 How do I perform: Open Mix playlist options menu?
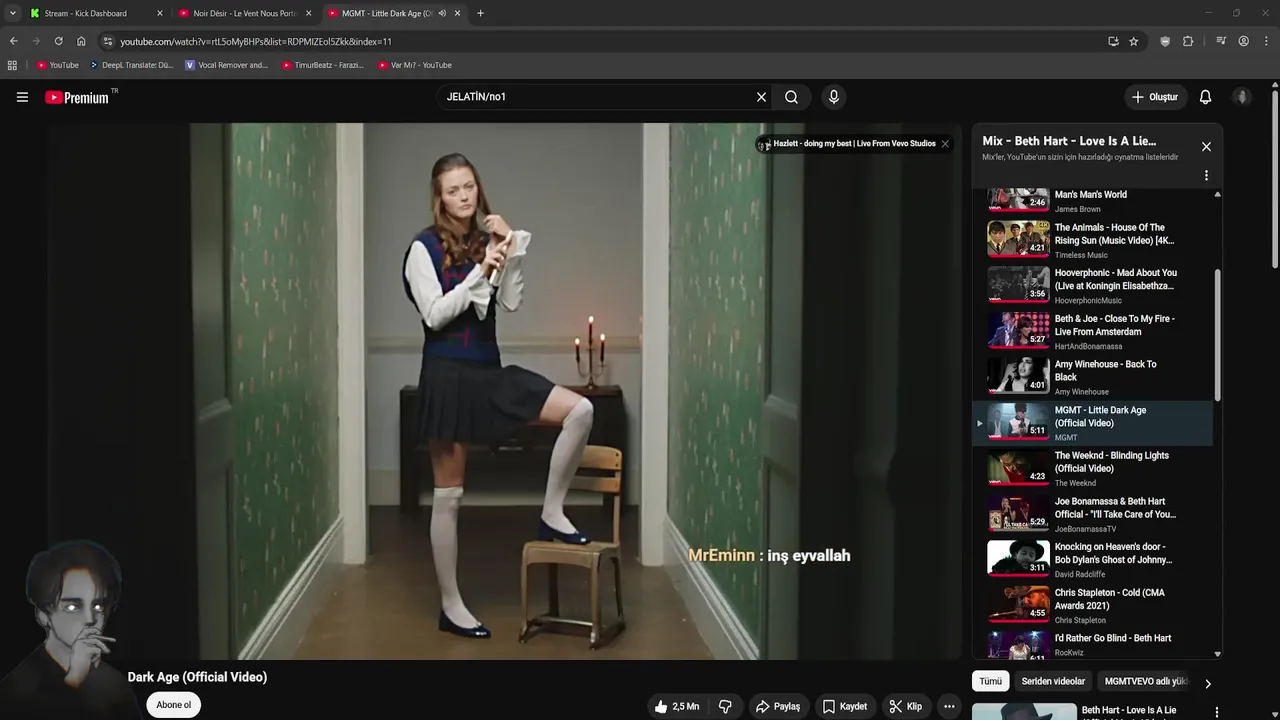click(x=1206, y=175)
